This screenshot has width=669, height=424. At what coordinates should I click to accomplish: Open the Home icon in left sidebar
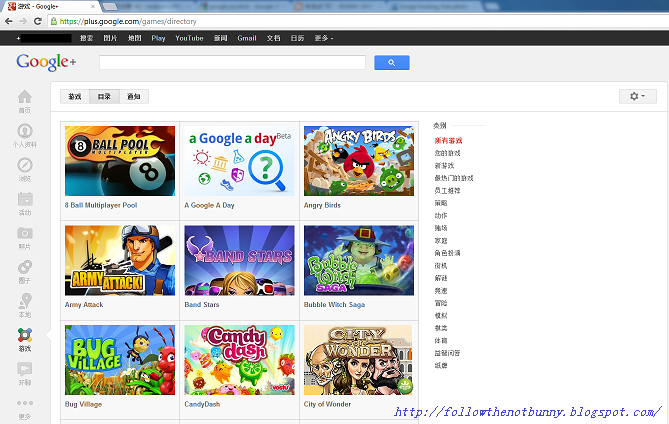pos(24,98)
